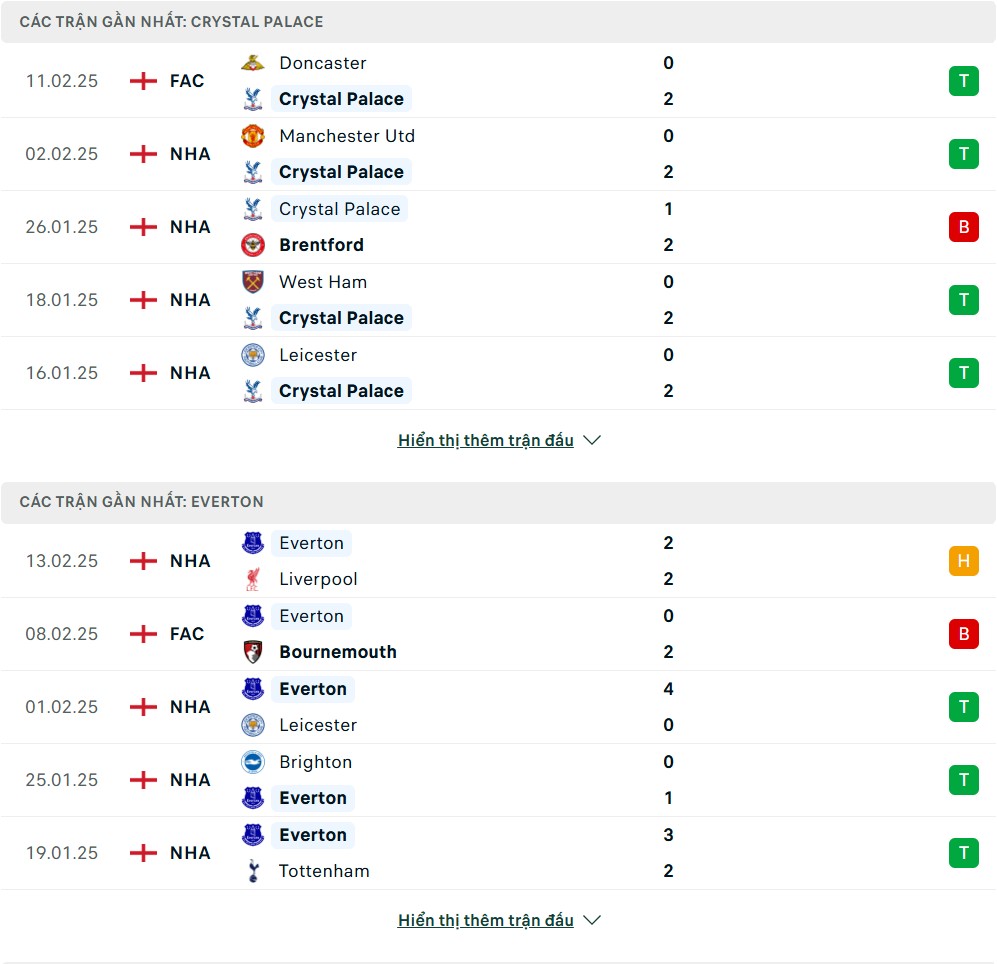Click the Brentford bee logo
997x964 pixels.
click(x=253, y=245)
